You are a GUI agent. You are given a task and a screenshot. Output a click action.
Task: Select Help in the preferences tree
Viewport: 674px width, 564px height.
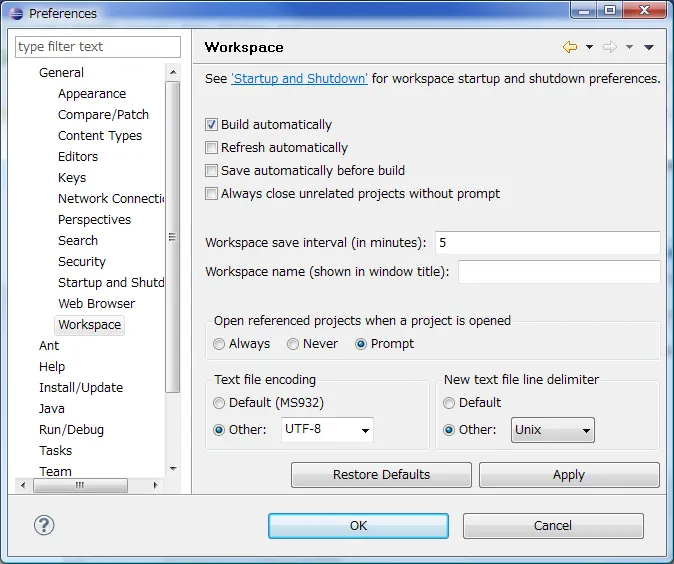tap(52, 367)
